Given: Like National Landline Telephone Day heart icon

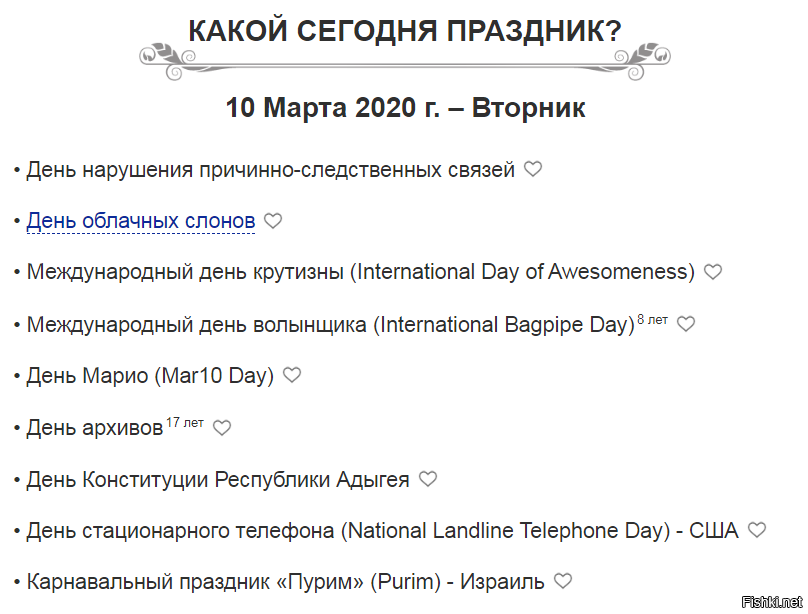Looking at the screenshot, I should pyautogui.click(x=756, y=530).
